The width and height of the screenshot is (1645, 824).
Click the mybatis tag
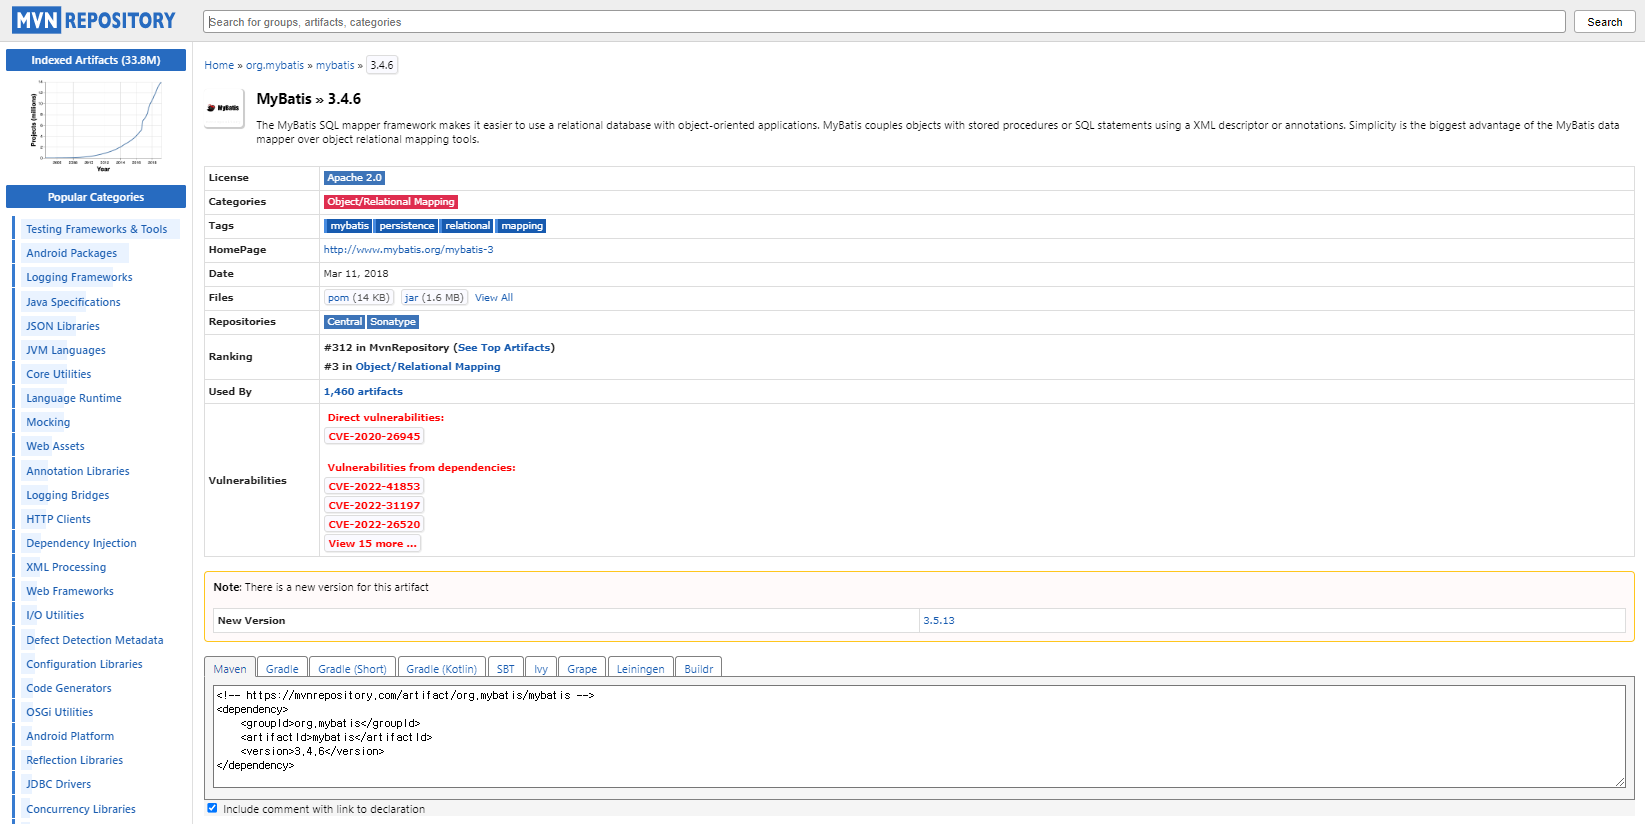pos(348,226)
